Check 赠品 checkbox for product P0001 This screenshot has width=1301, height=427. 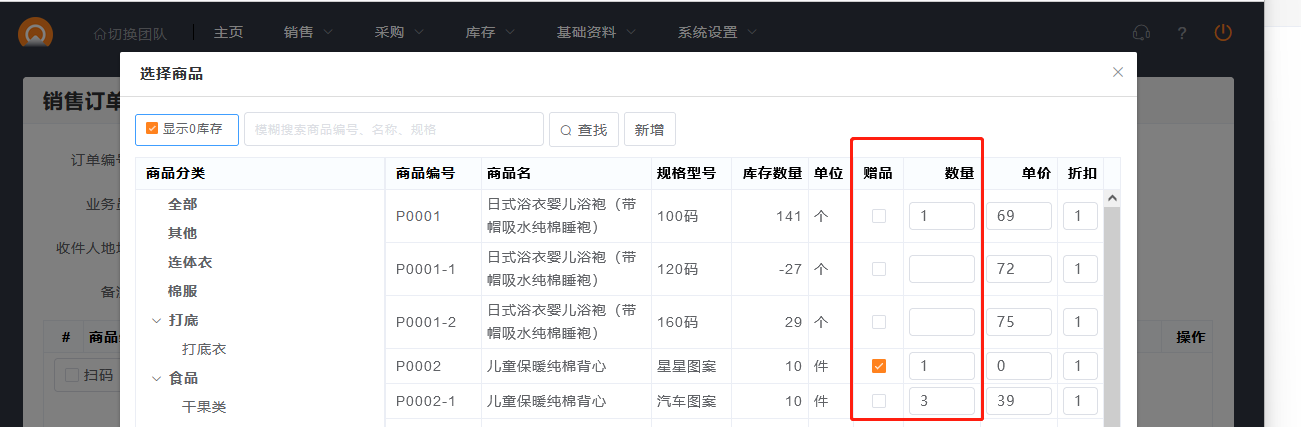click(x=879, y=216)
